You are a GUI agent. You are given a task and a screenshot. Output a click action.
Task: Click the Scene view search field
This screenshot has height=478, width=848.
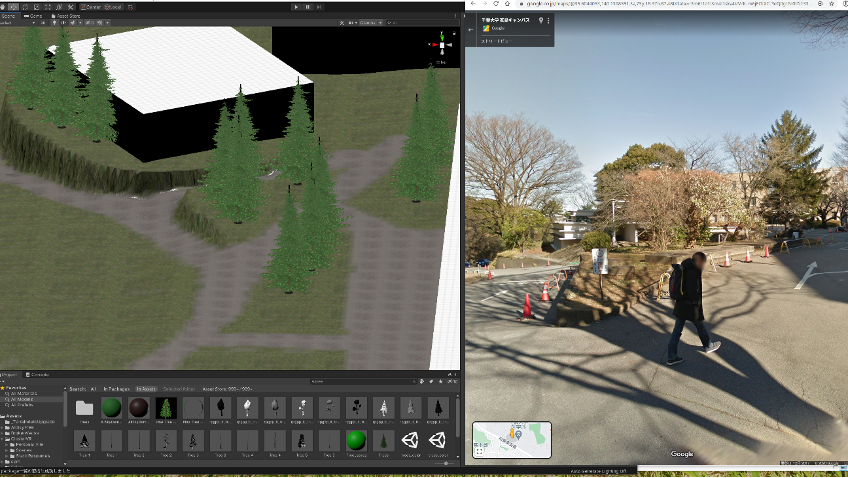[422, 23]
